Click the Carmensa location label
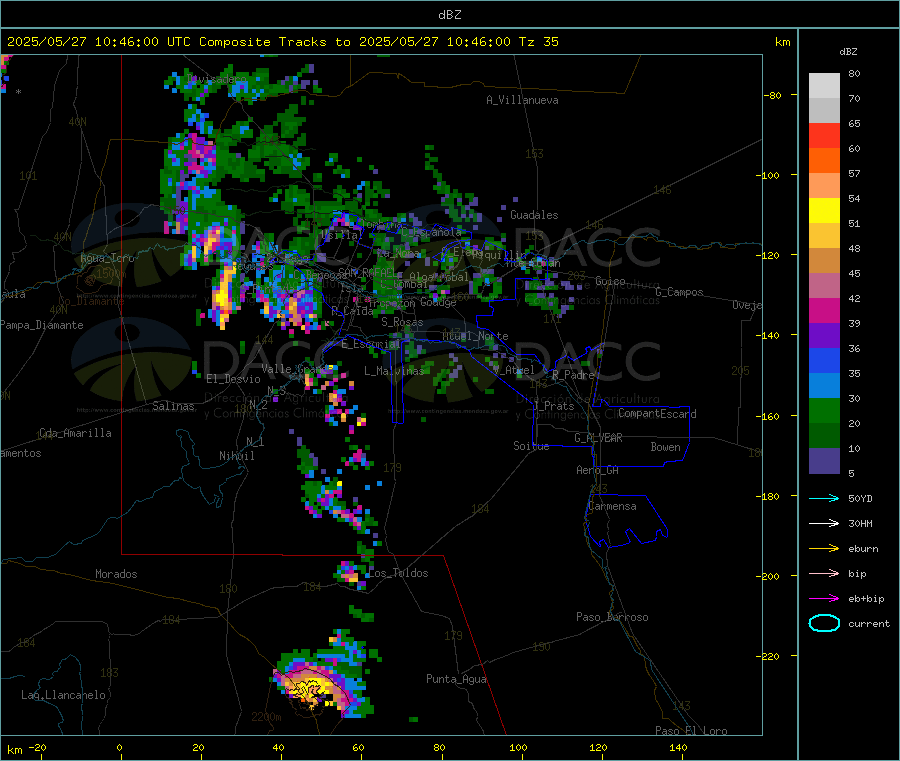 pyautogui.click(x=612, y=506)
